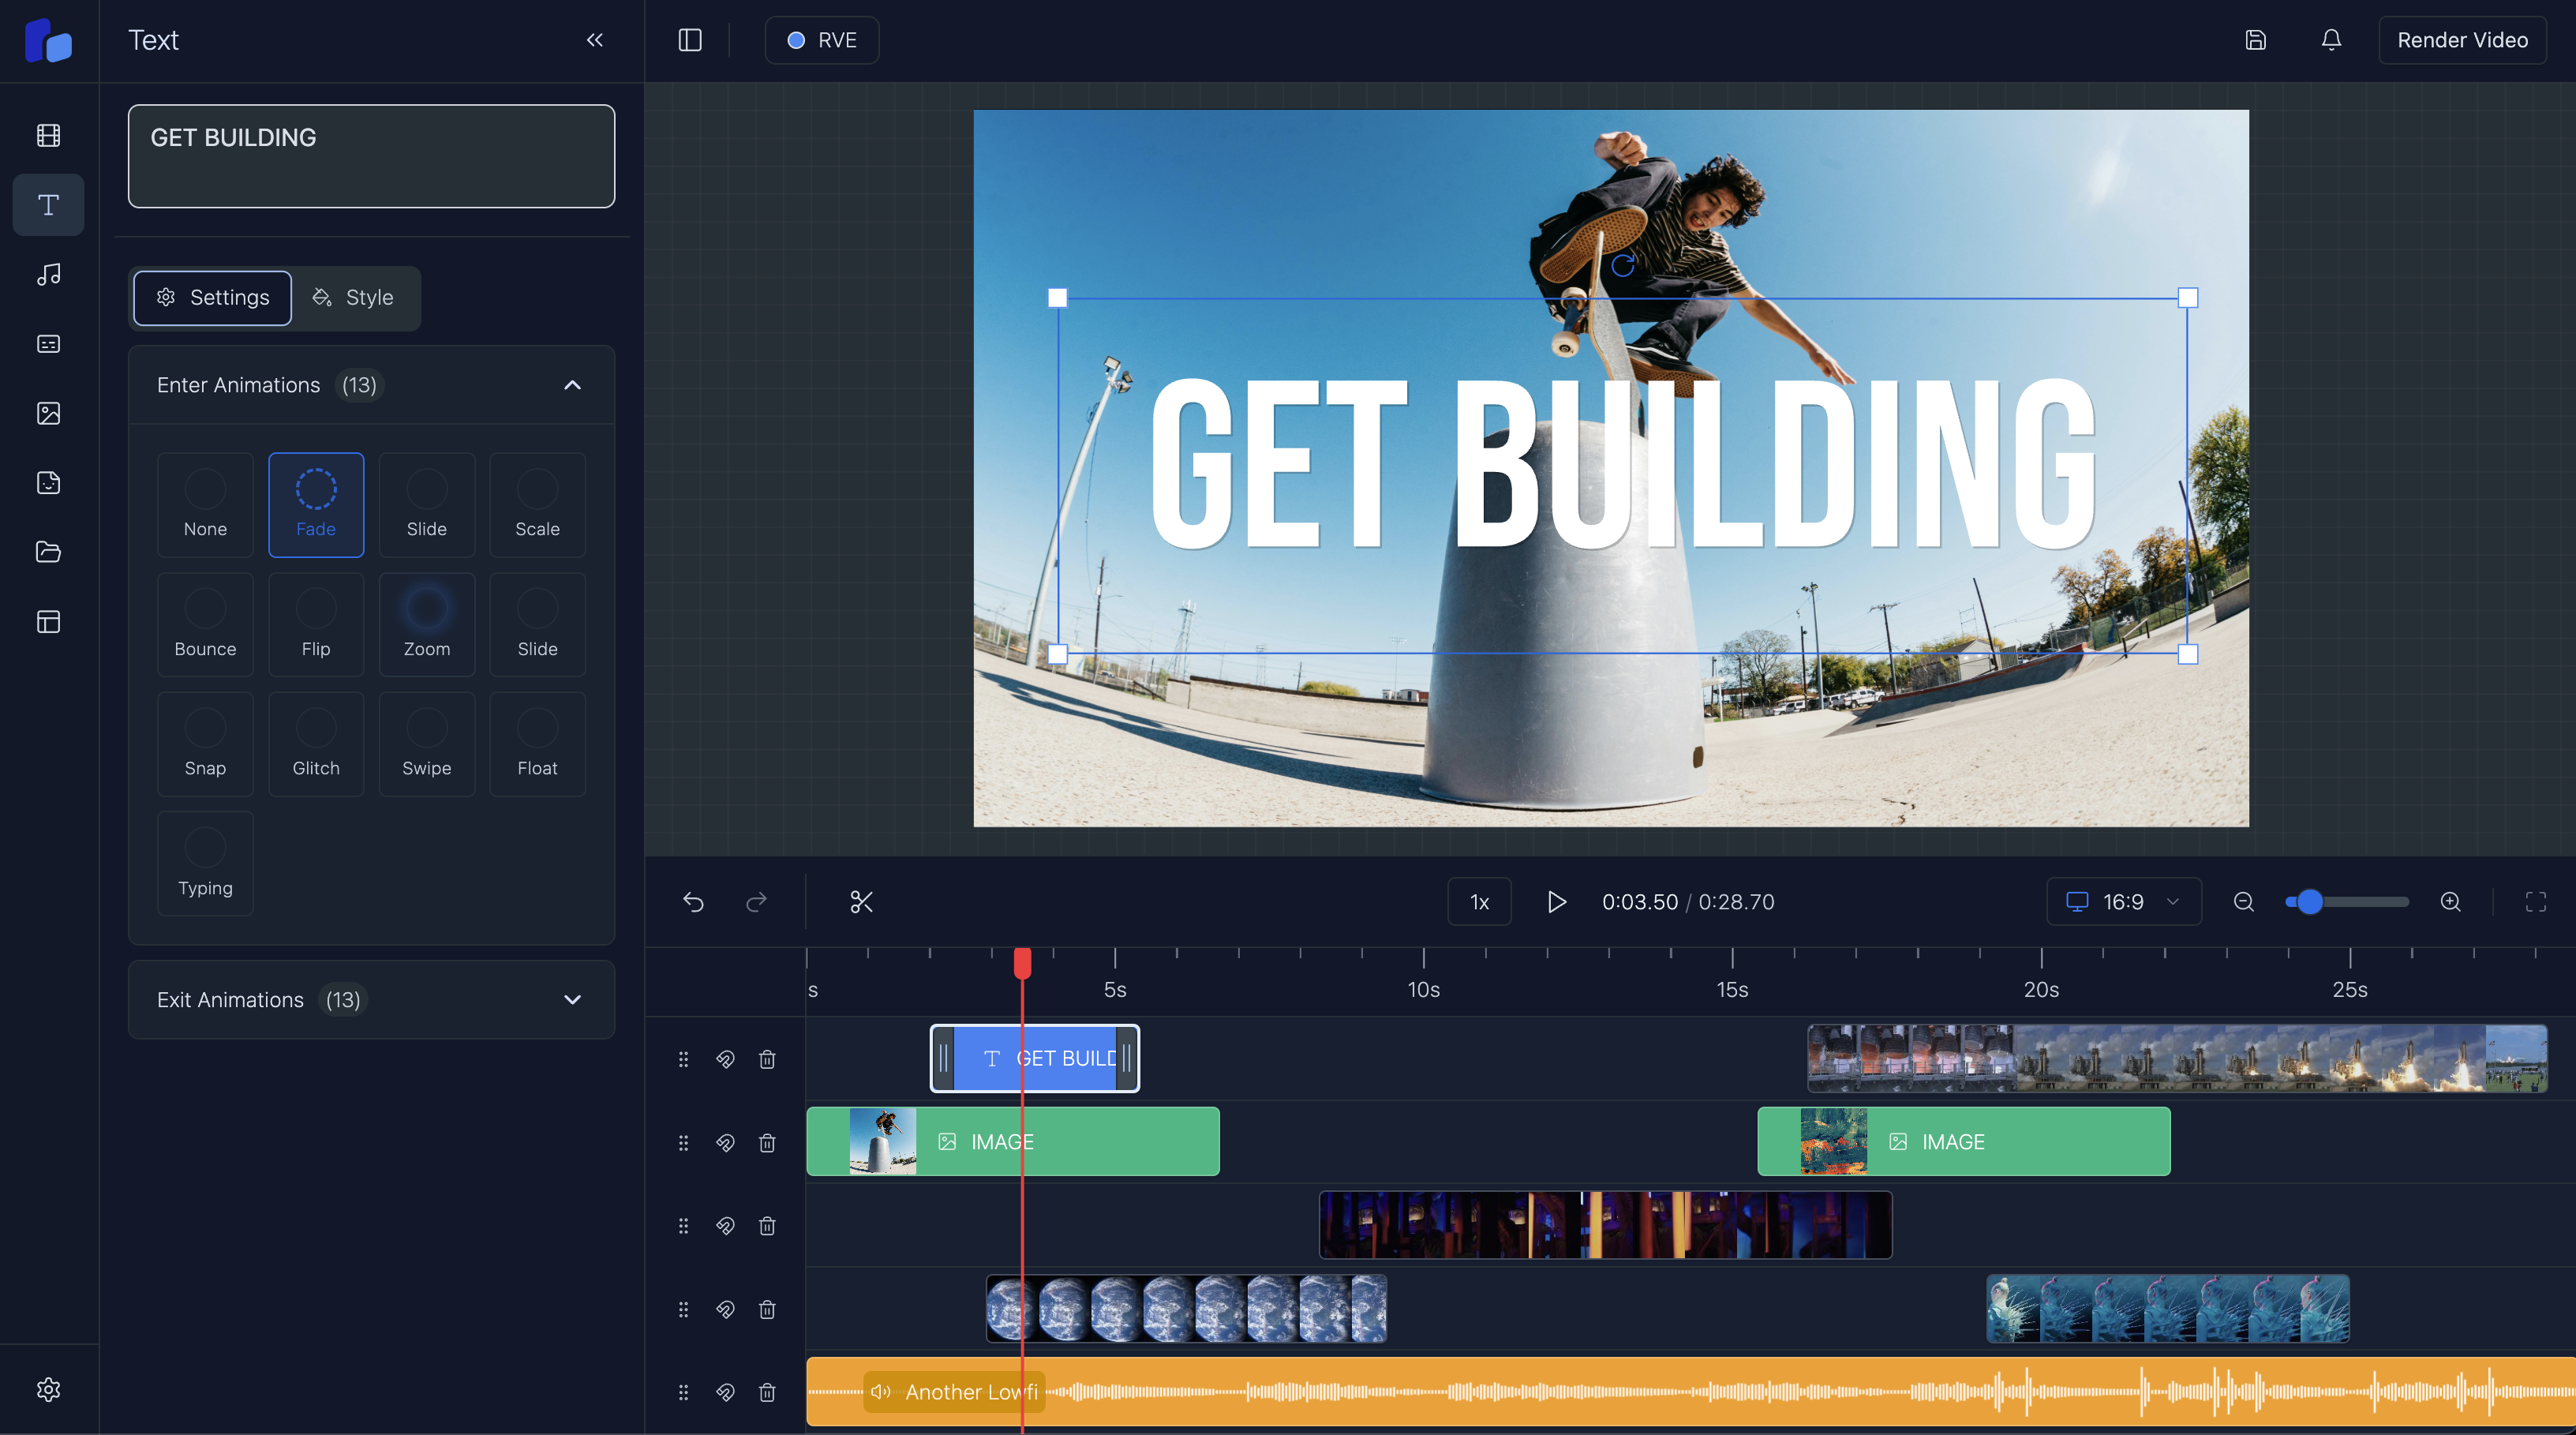Enable the Bounce enter animation

(x=205, y=624)
